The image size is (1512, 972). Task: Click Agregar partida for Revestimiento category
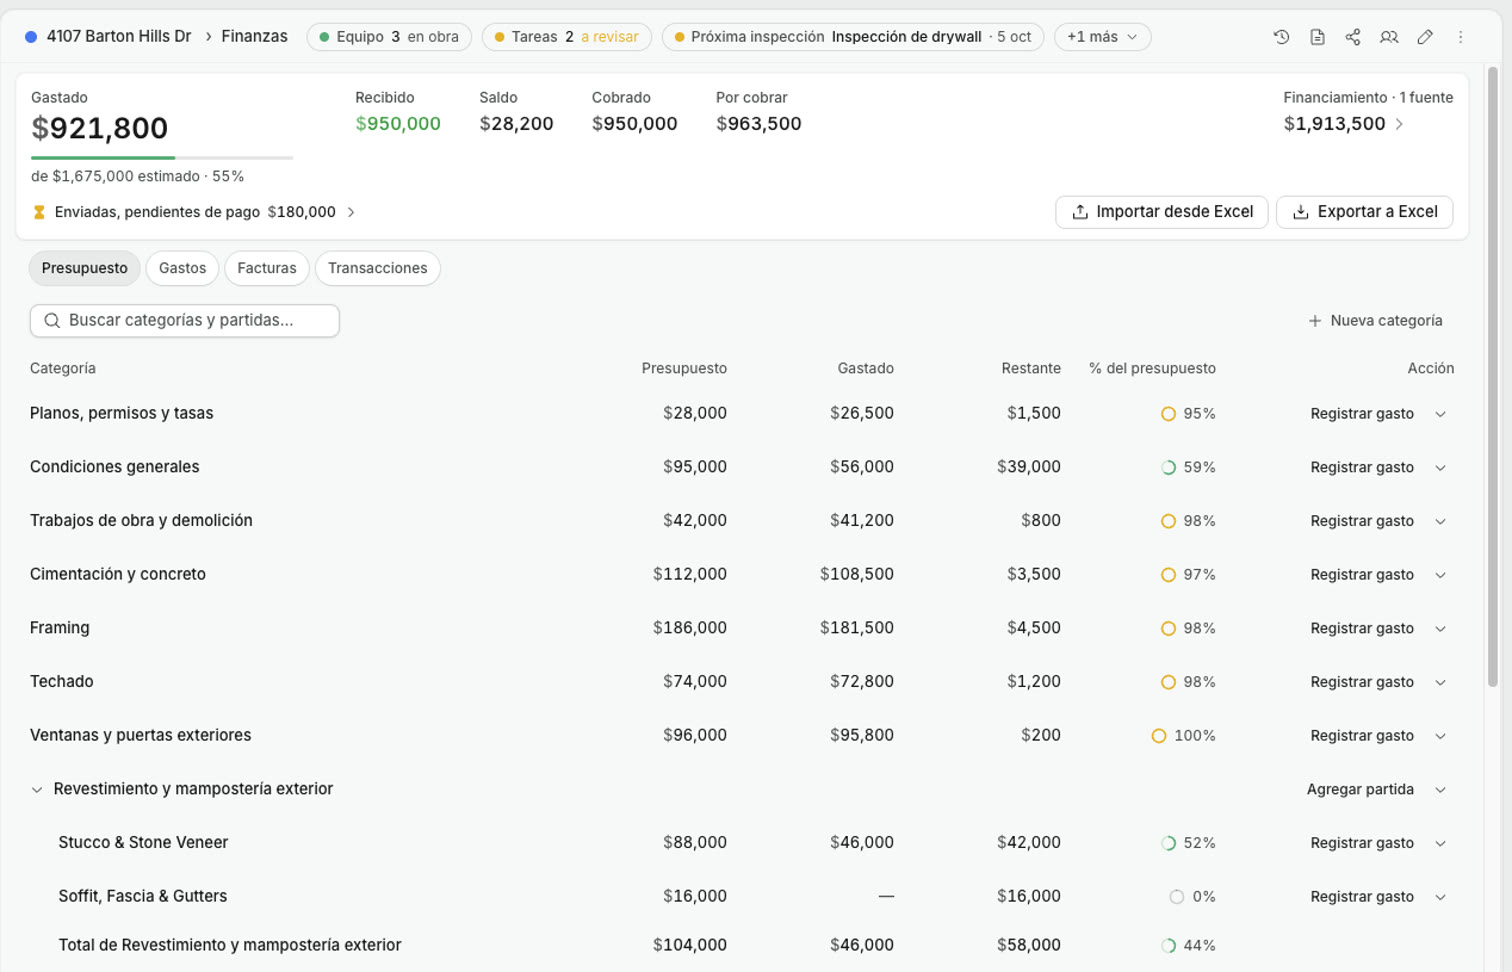pyautogui.click(x=1360, y=790)
